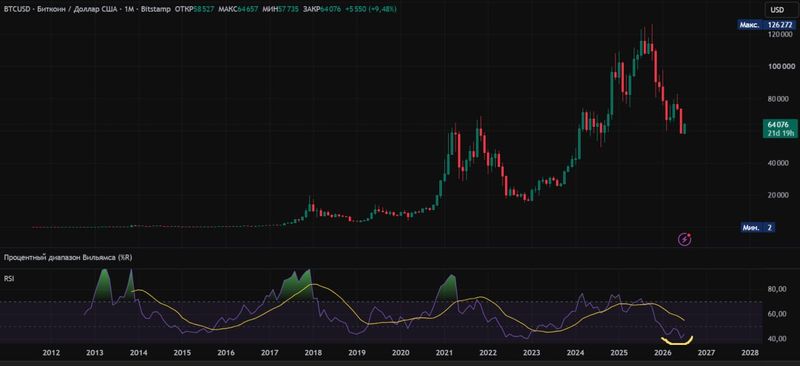
Task: Click the purple lightning flash icon
Action: pos(685,238)
